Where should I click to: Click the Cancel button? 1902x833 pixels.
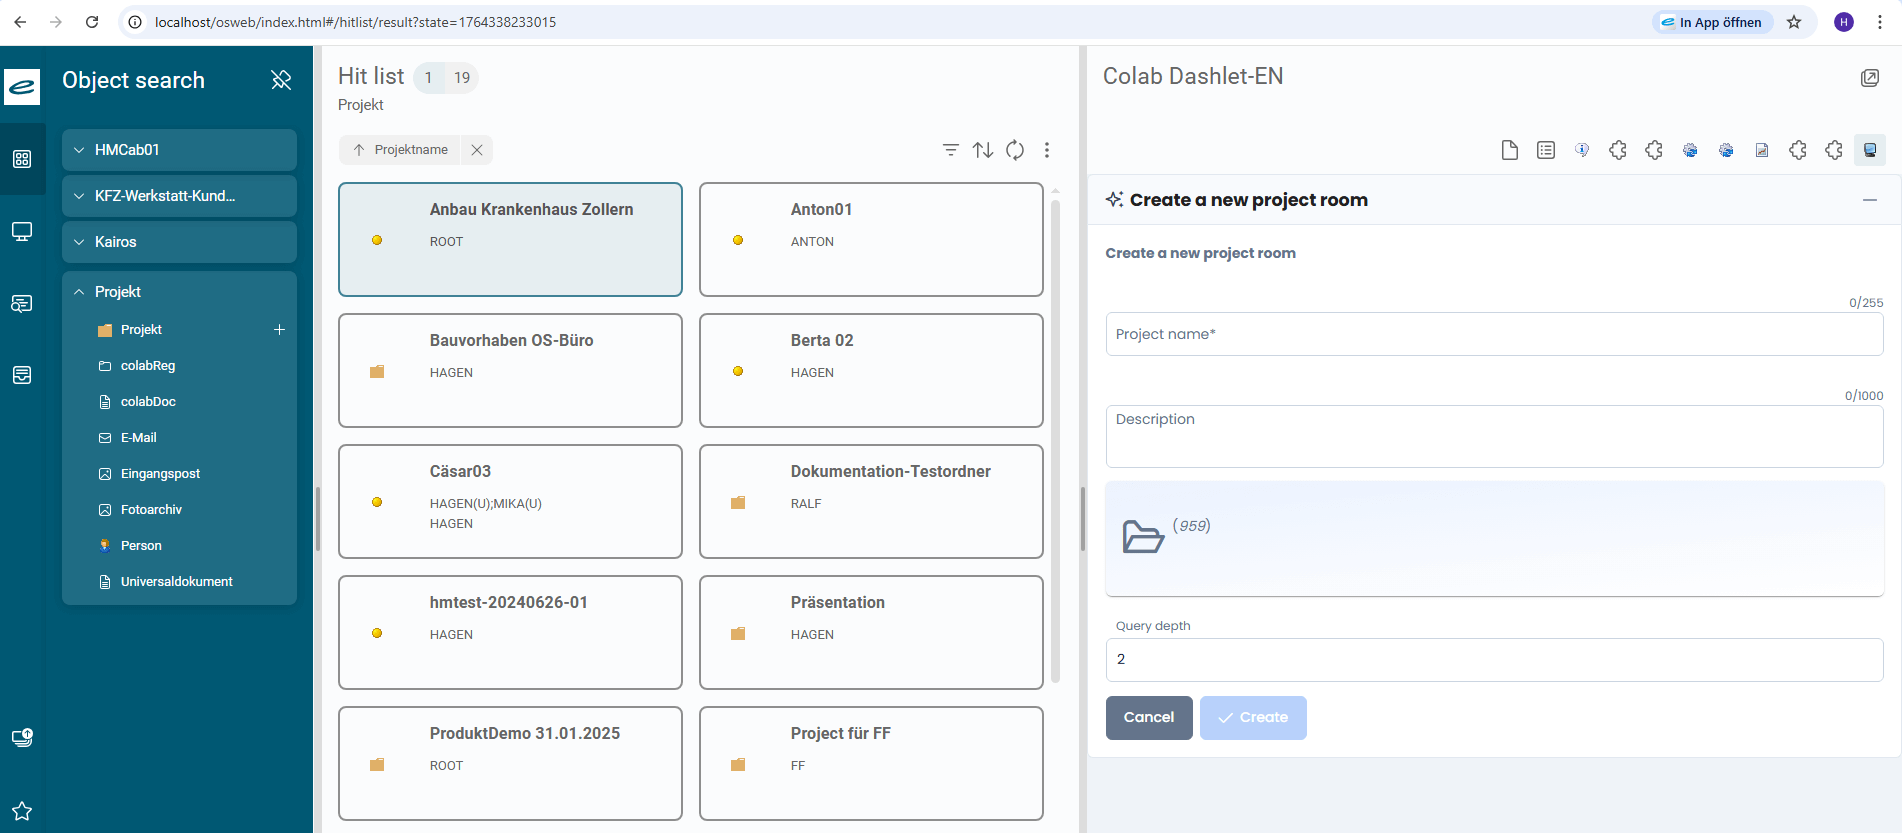(x=1149, y=718)
